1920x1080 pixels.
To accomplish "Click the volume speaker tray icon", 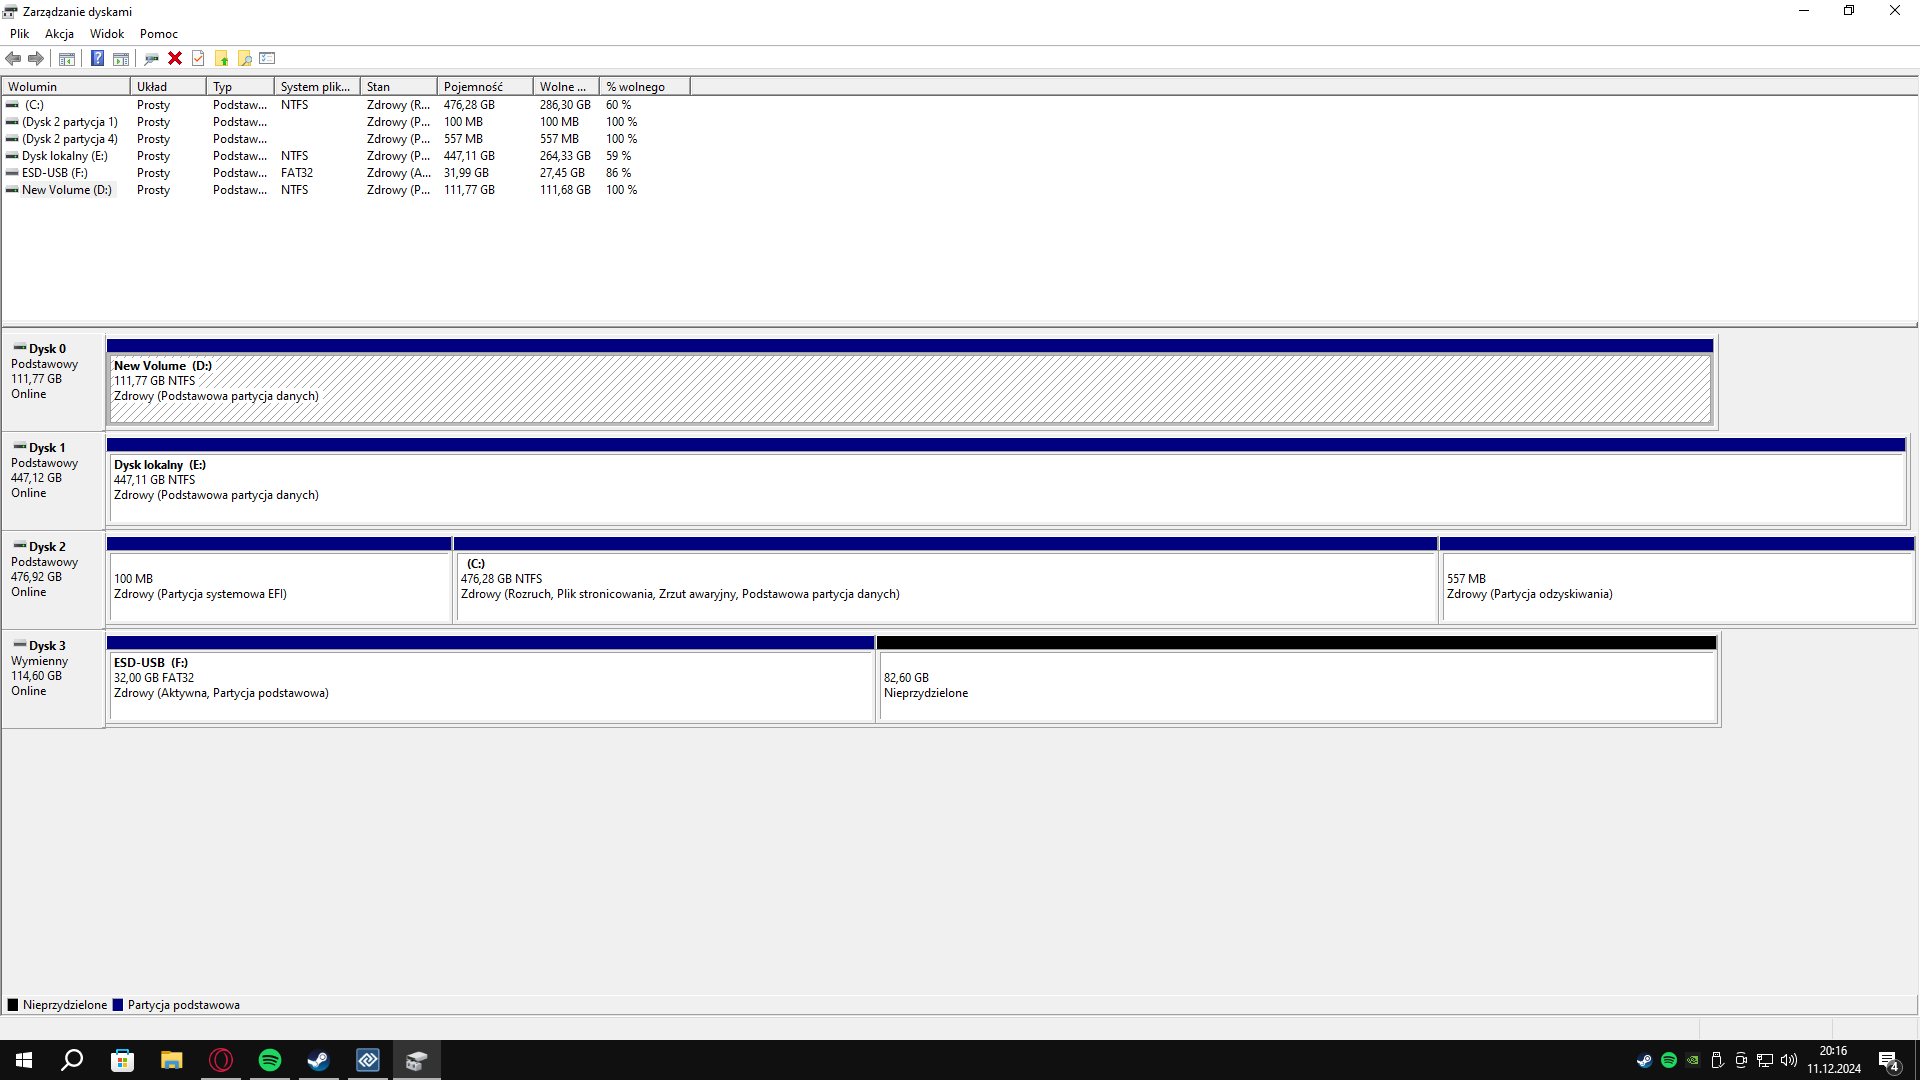I will coord(1789,1060).
